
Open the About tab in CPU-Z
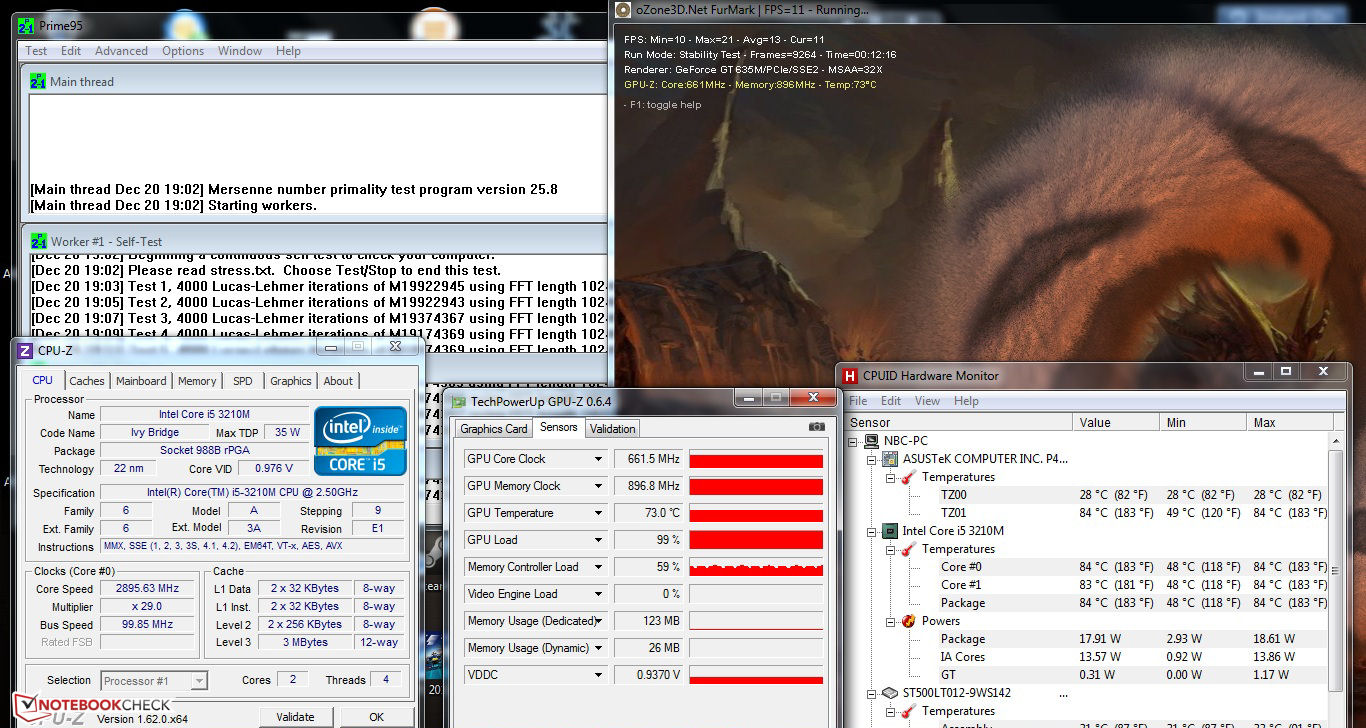pos(338,381)
